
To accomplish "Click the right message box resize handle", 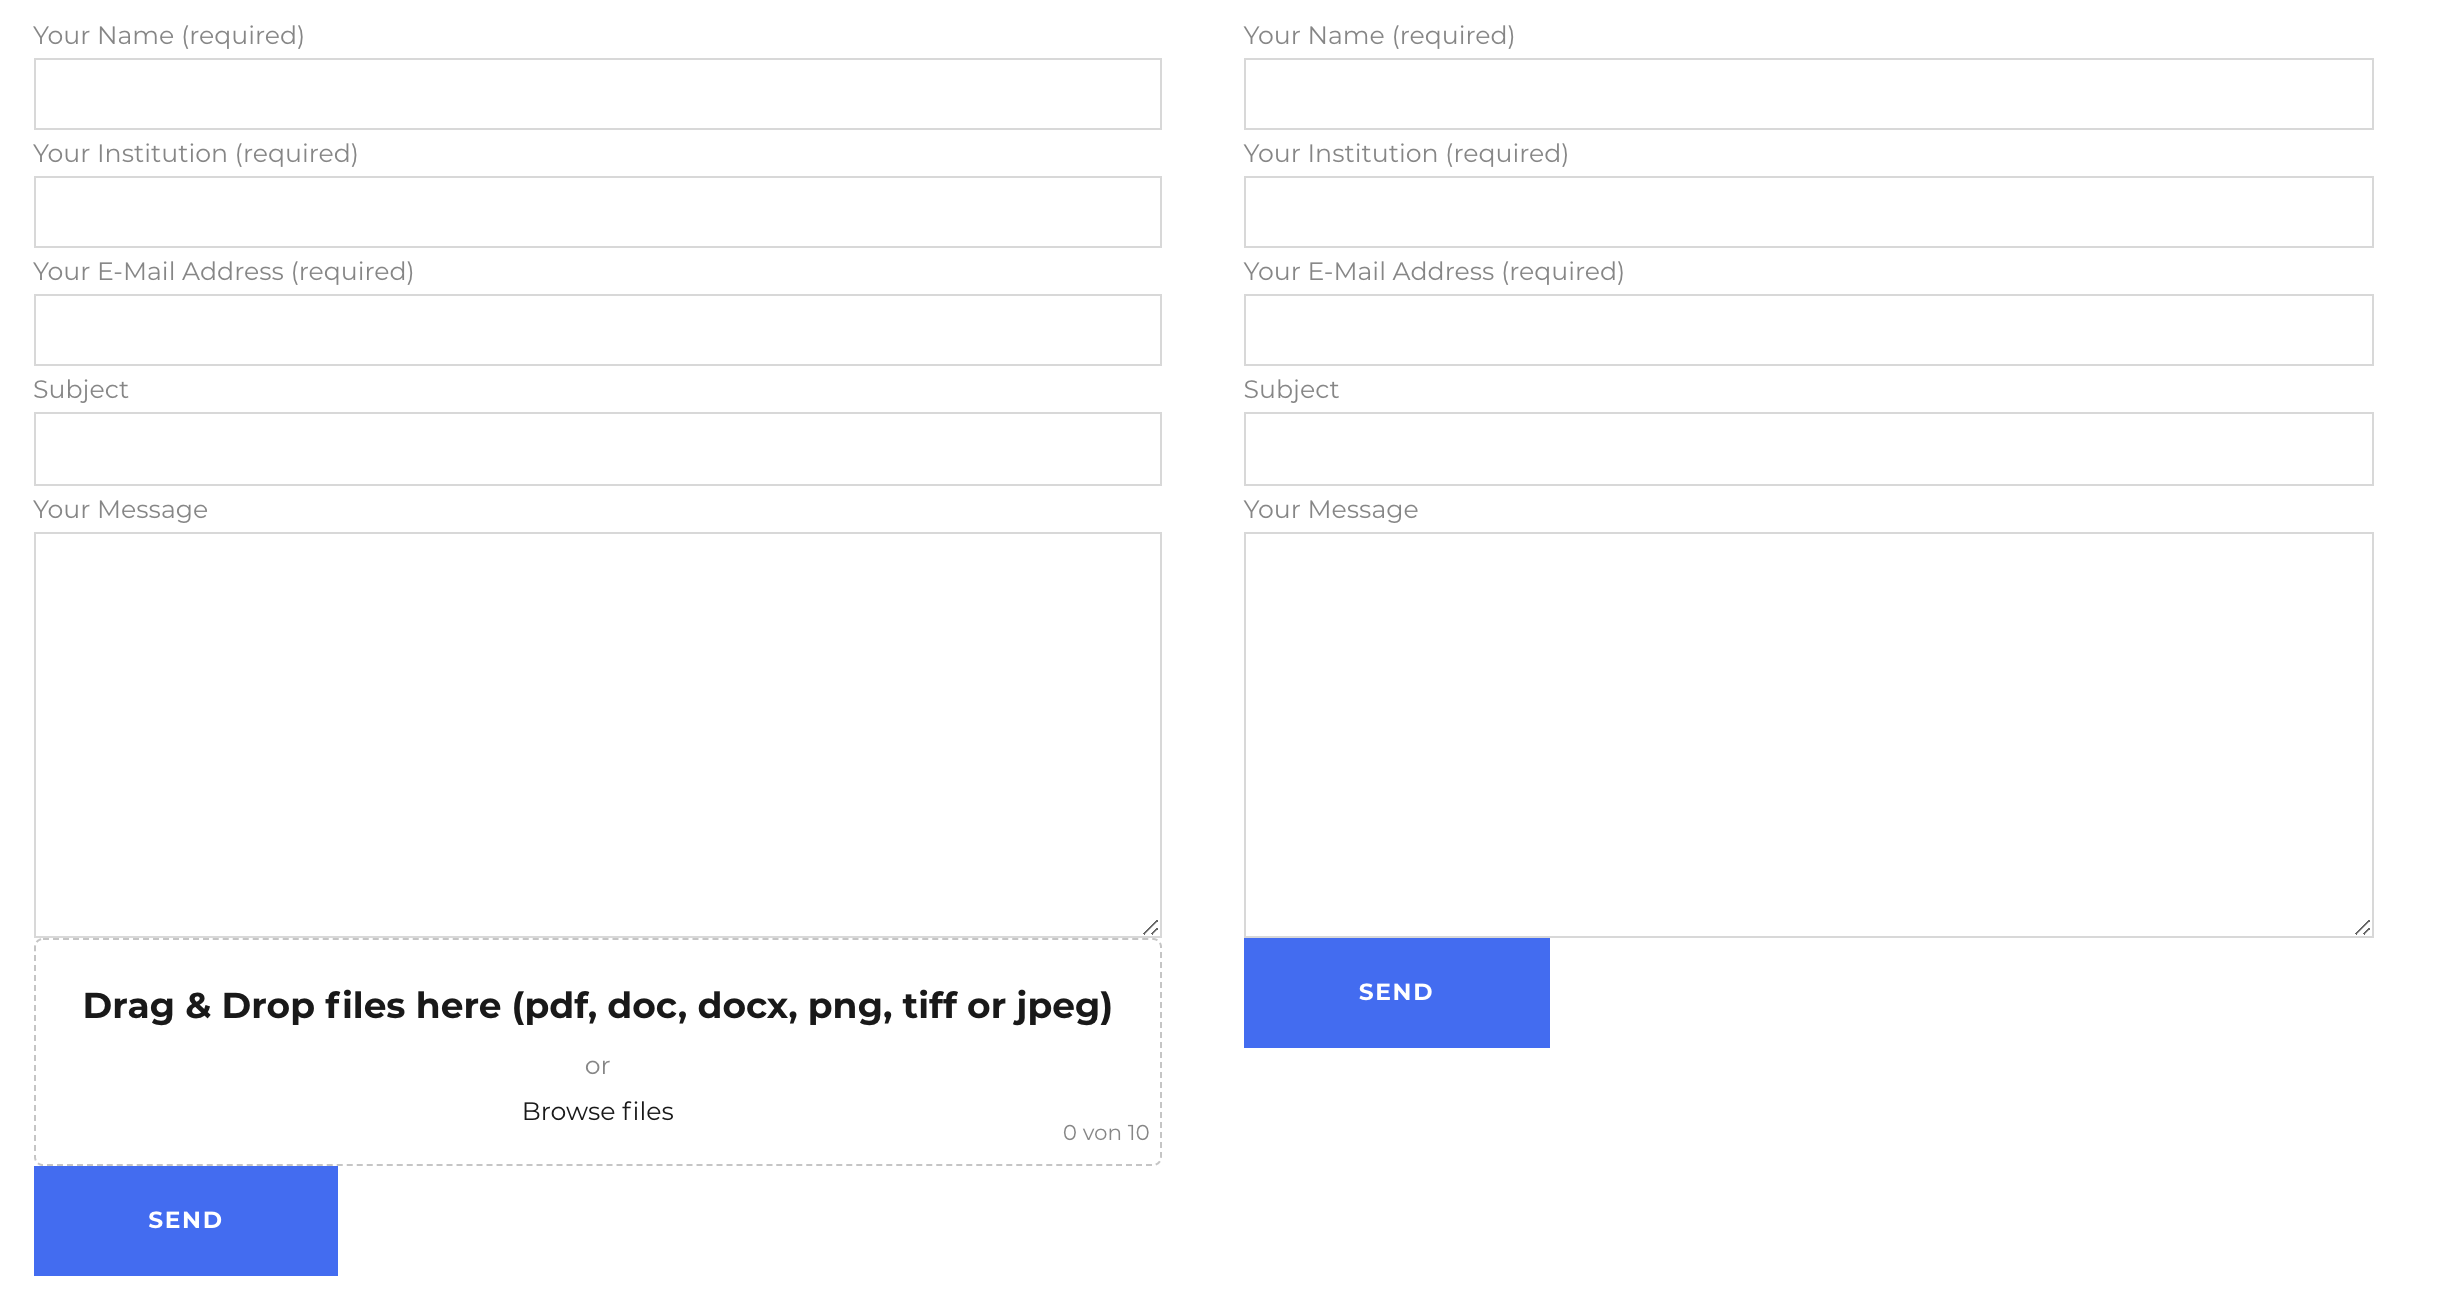I will 2362,927.
